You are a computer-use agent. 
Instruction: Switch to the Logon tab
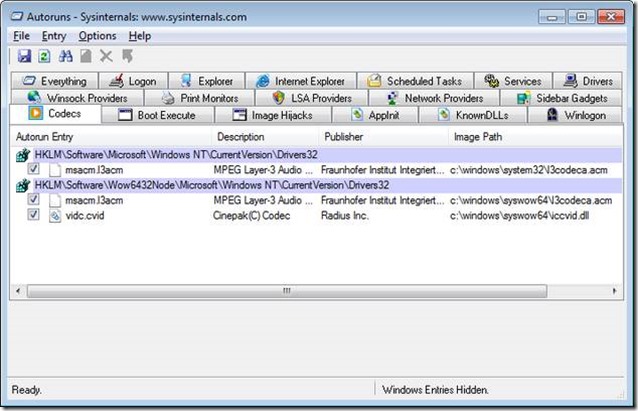(x=133, y=81)
